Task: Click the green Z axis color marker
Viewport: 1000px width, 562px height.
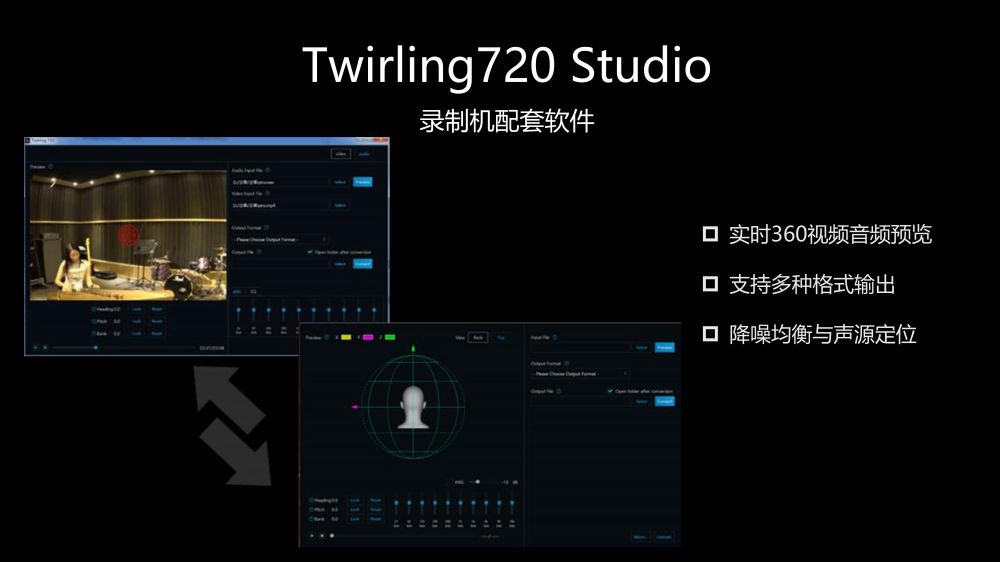Action: pyautogui.click(x=390, y=338)
